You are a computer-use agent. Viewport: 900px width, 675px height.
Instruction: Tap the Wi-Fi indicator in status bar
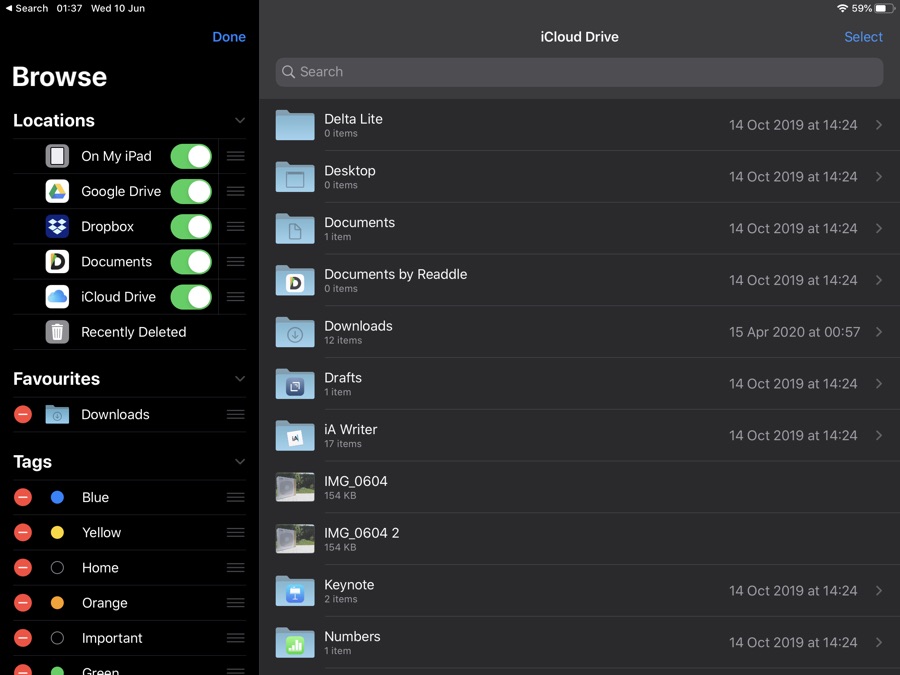coord(842,8)
